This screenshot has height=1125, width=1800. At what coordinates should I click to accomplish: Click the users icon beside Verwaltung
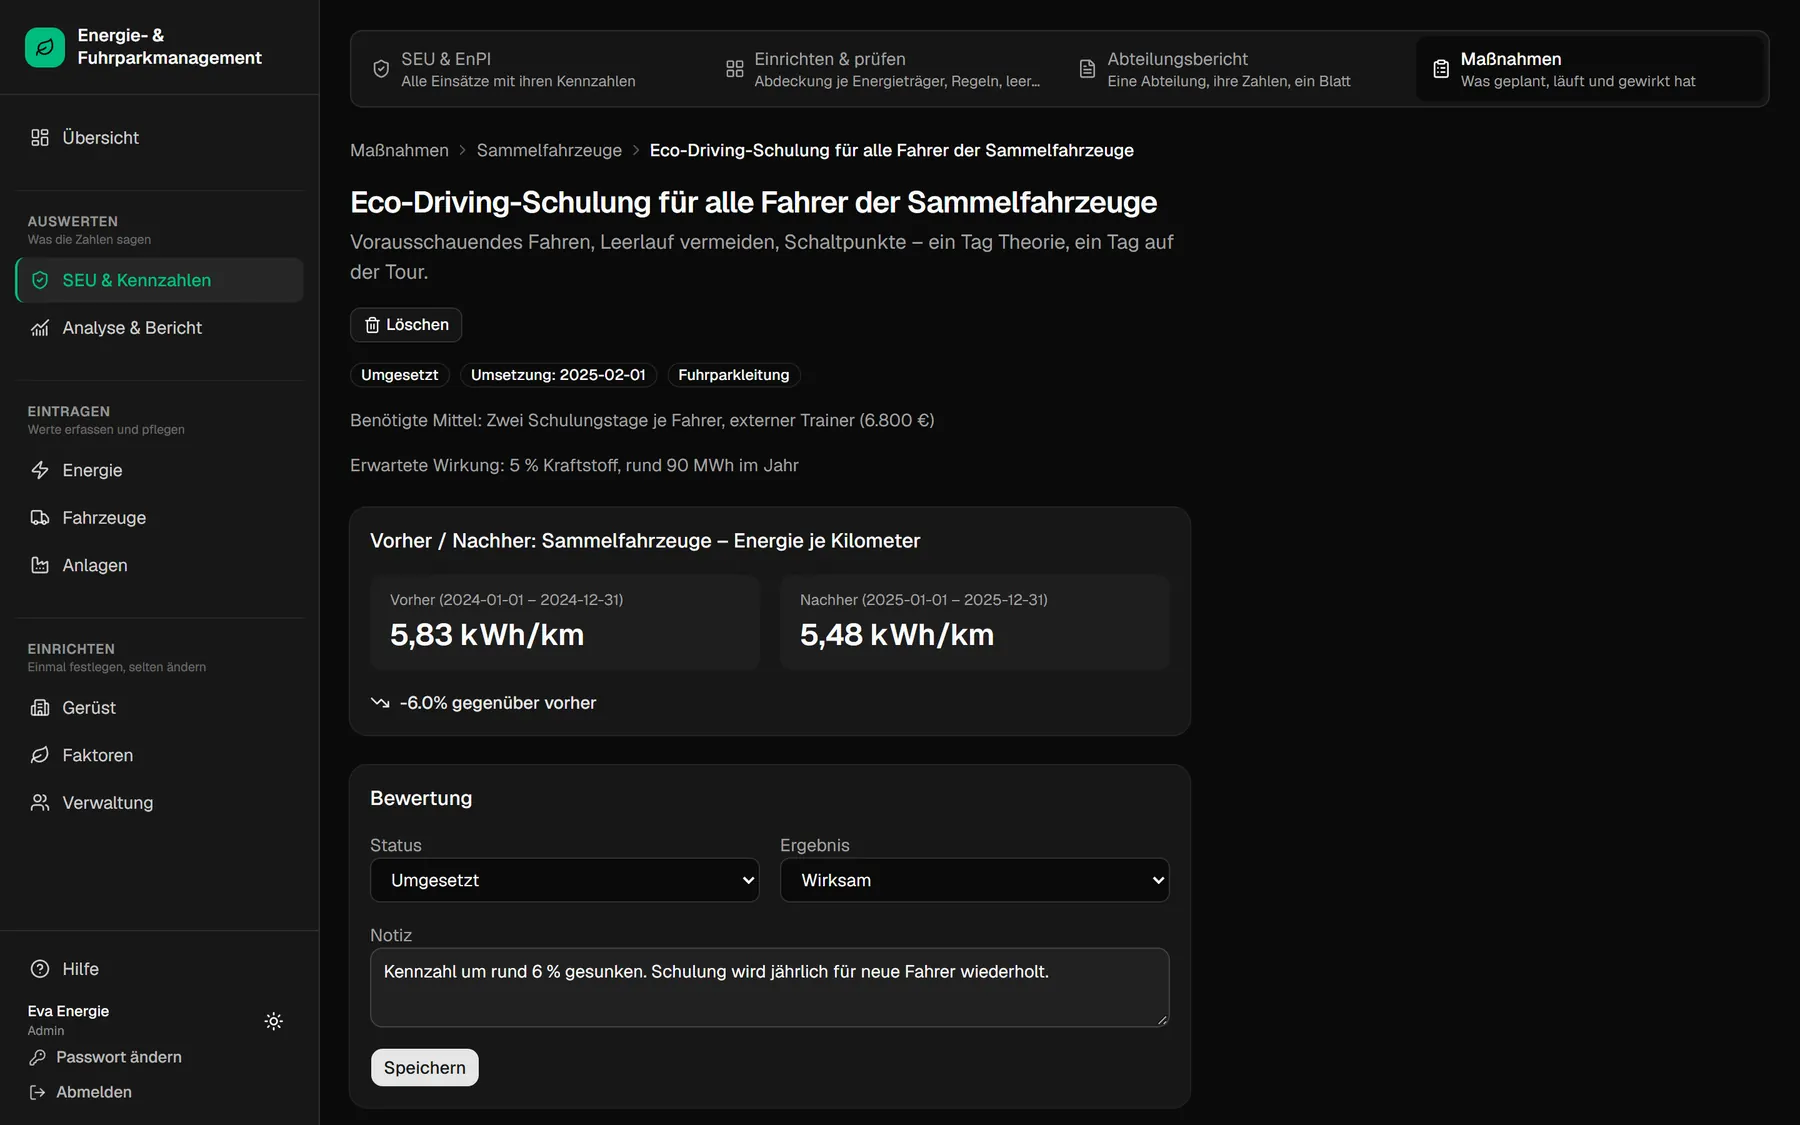pyautogui.click(x=40, y=803)
